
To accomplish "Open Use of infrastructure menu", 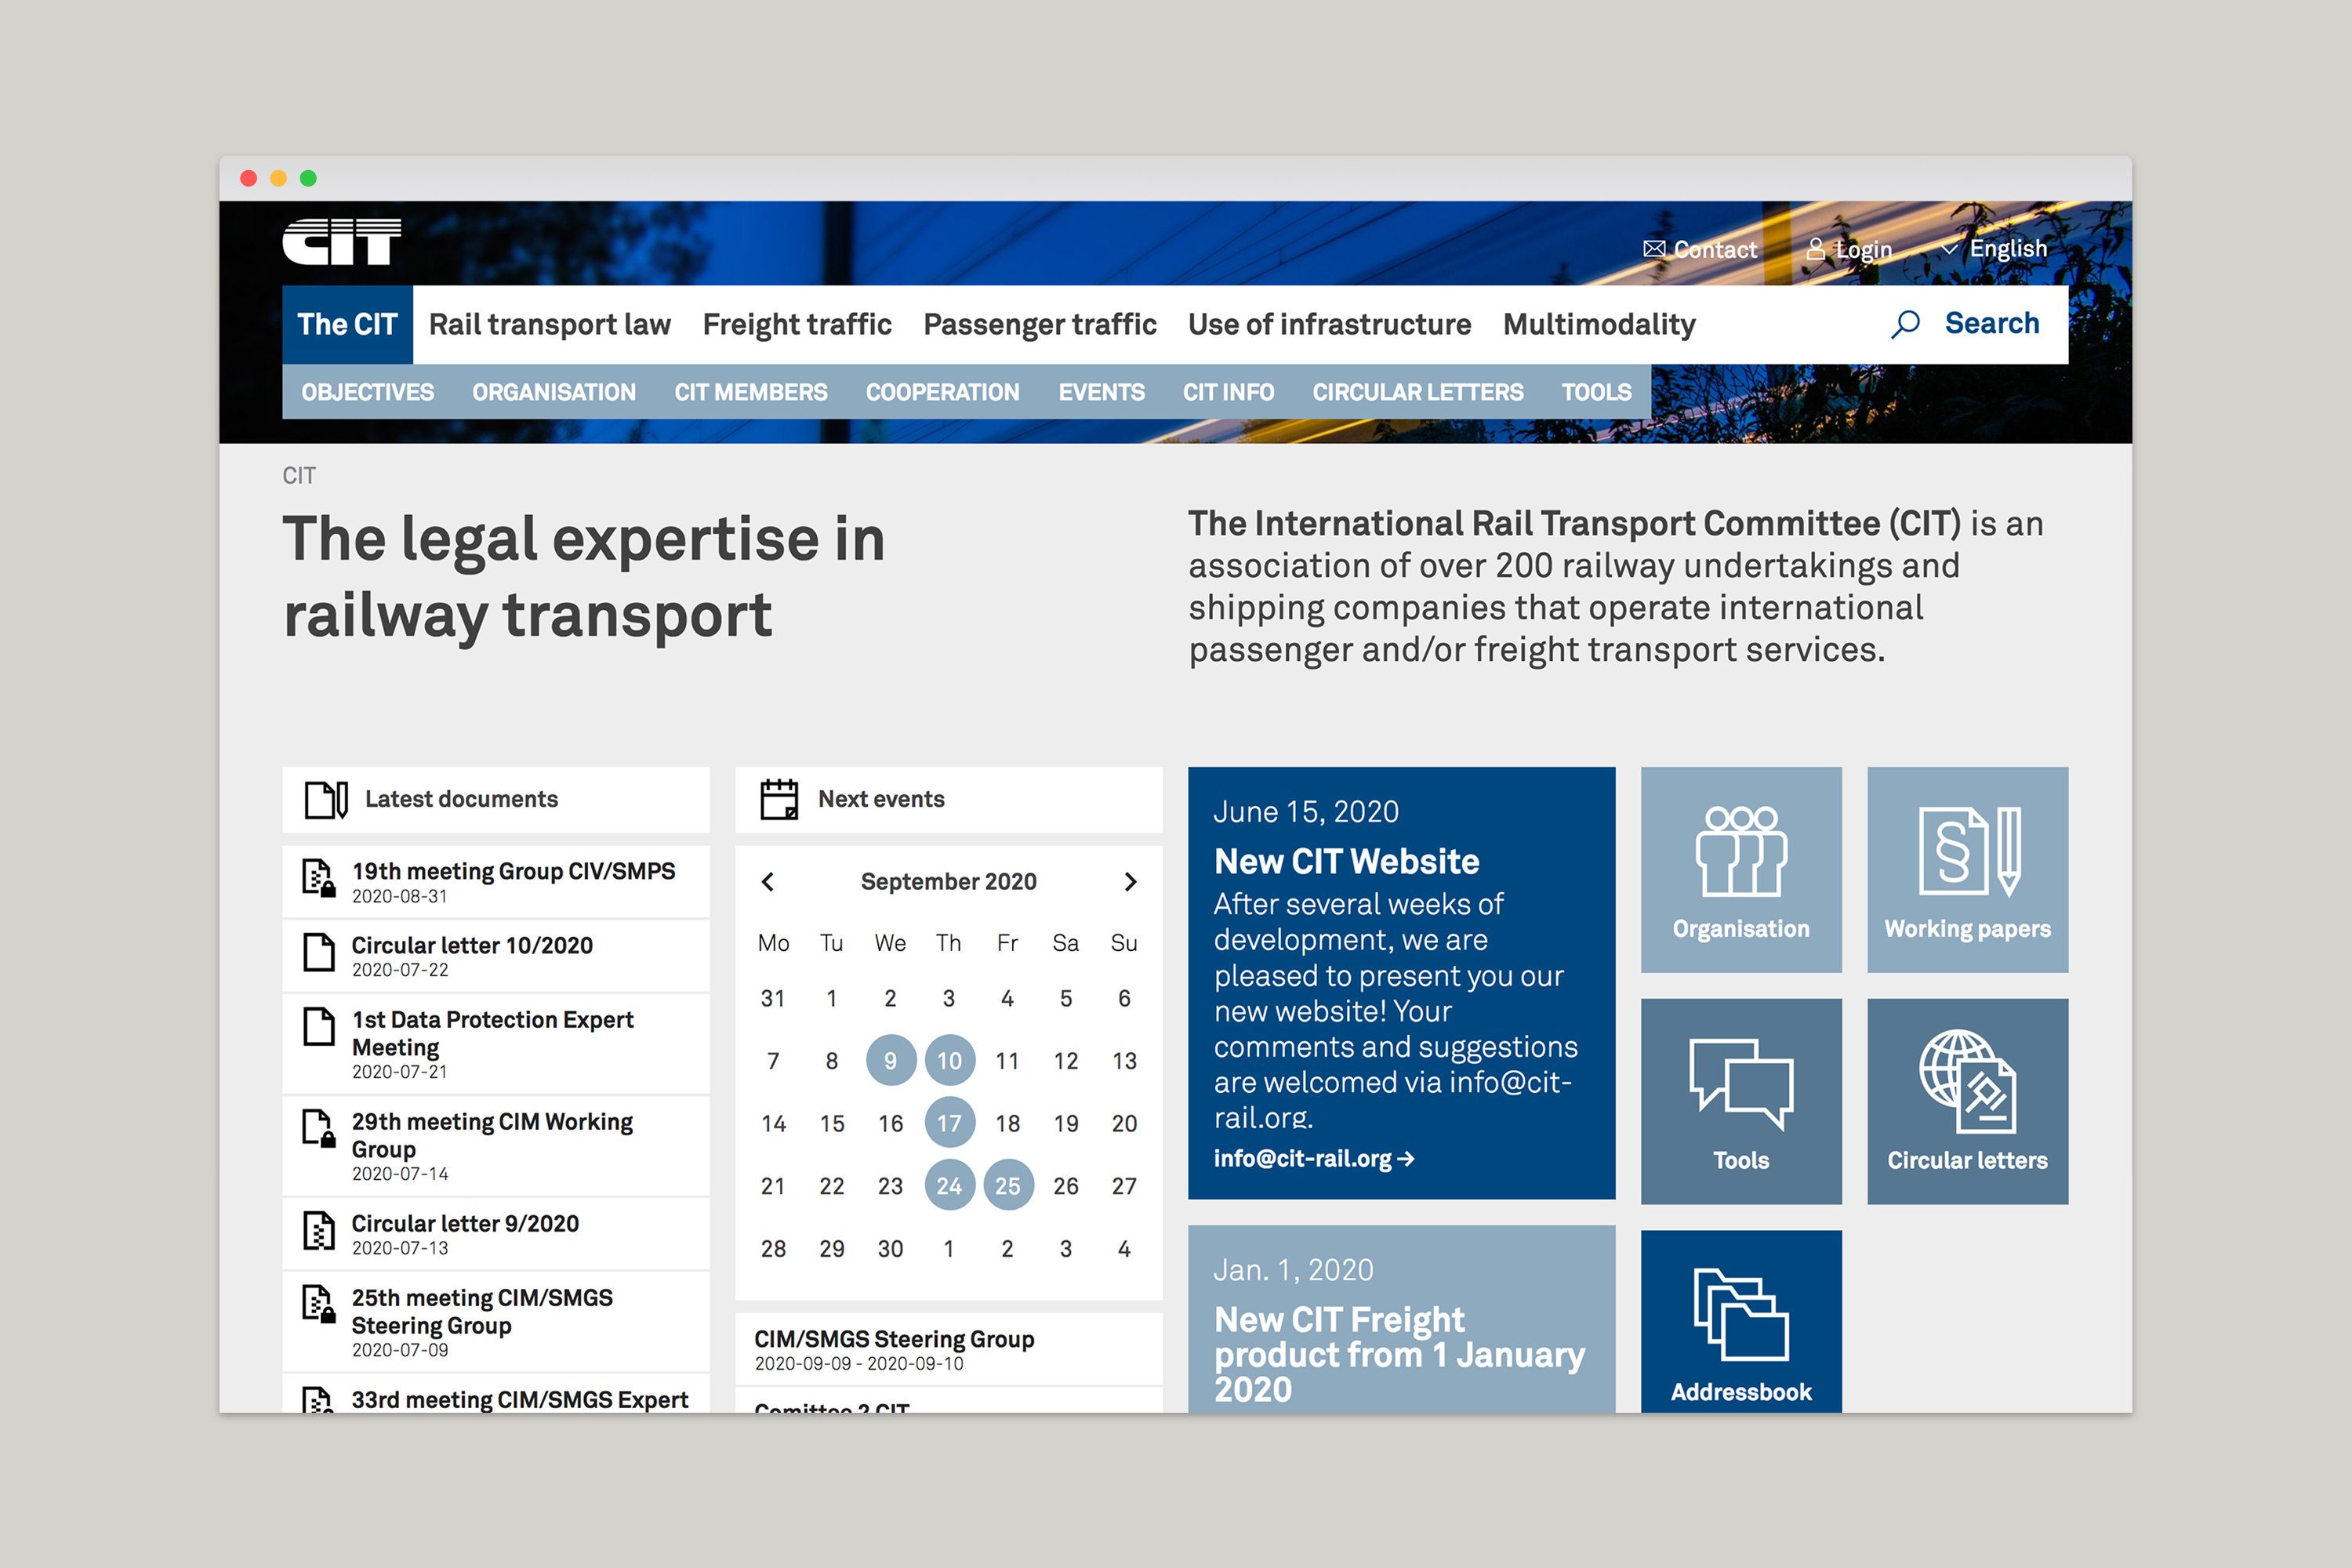I will pos(1330,324).
